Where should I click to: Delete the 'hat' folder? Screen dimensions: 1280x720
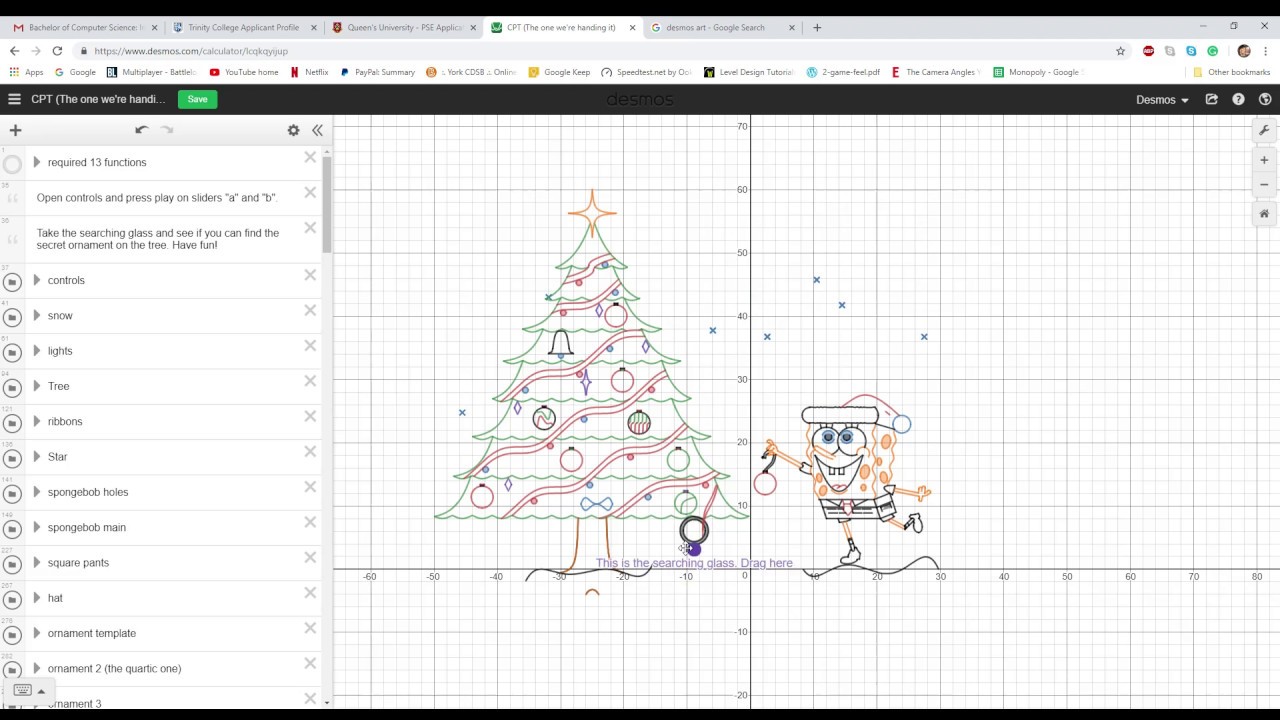coord(310,592)
